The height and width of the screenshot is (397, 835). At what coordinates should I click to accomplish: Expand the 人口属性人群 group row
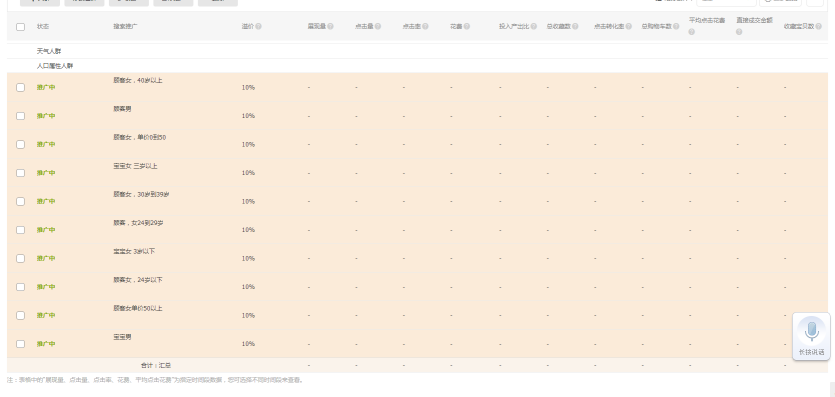tap(55, 66)
